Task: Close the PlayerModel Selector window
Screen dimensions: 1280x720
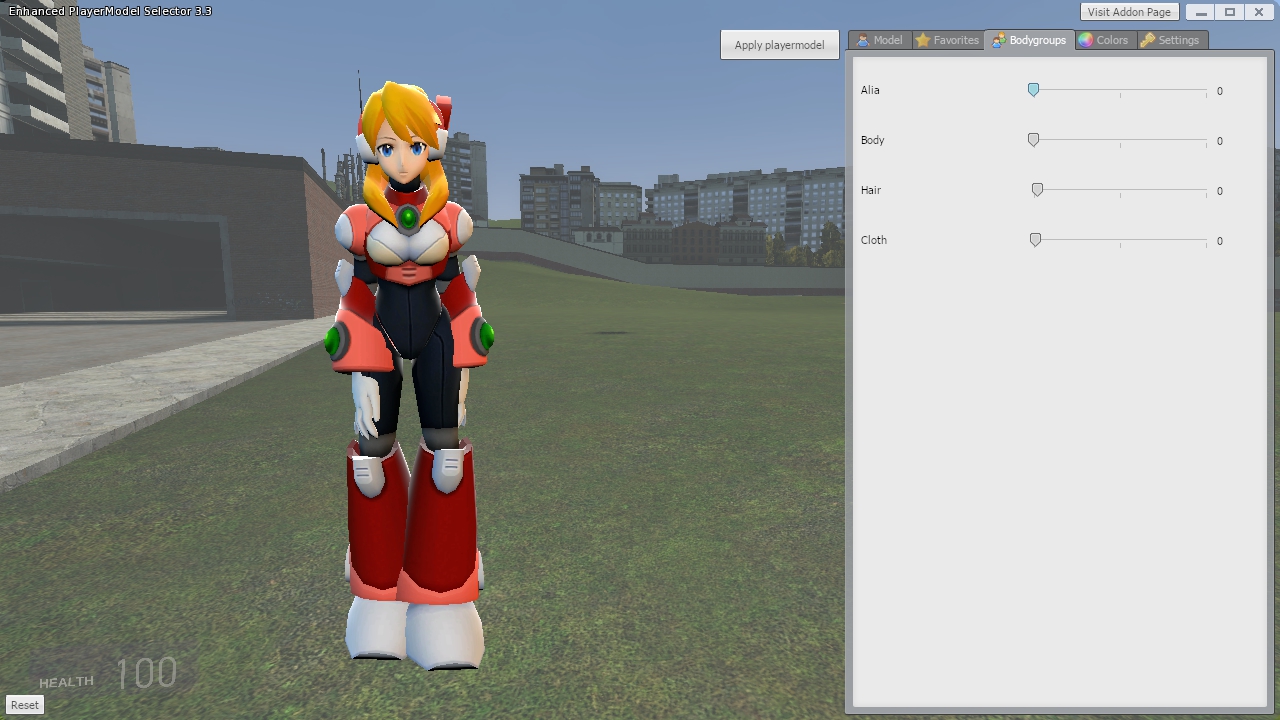Action: point(1259,12)
